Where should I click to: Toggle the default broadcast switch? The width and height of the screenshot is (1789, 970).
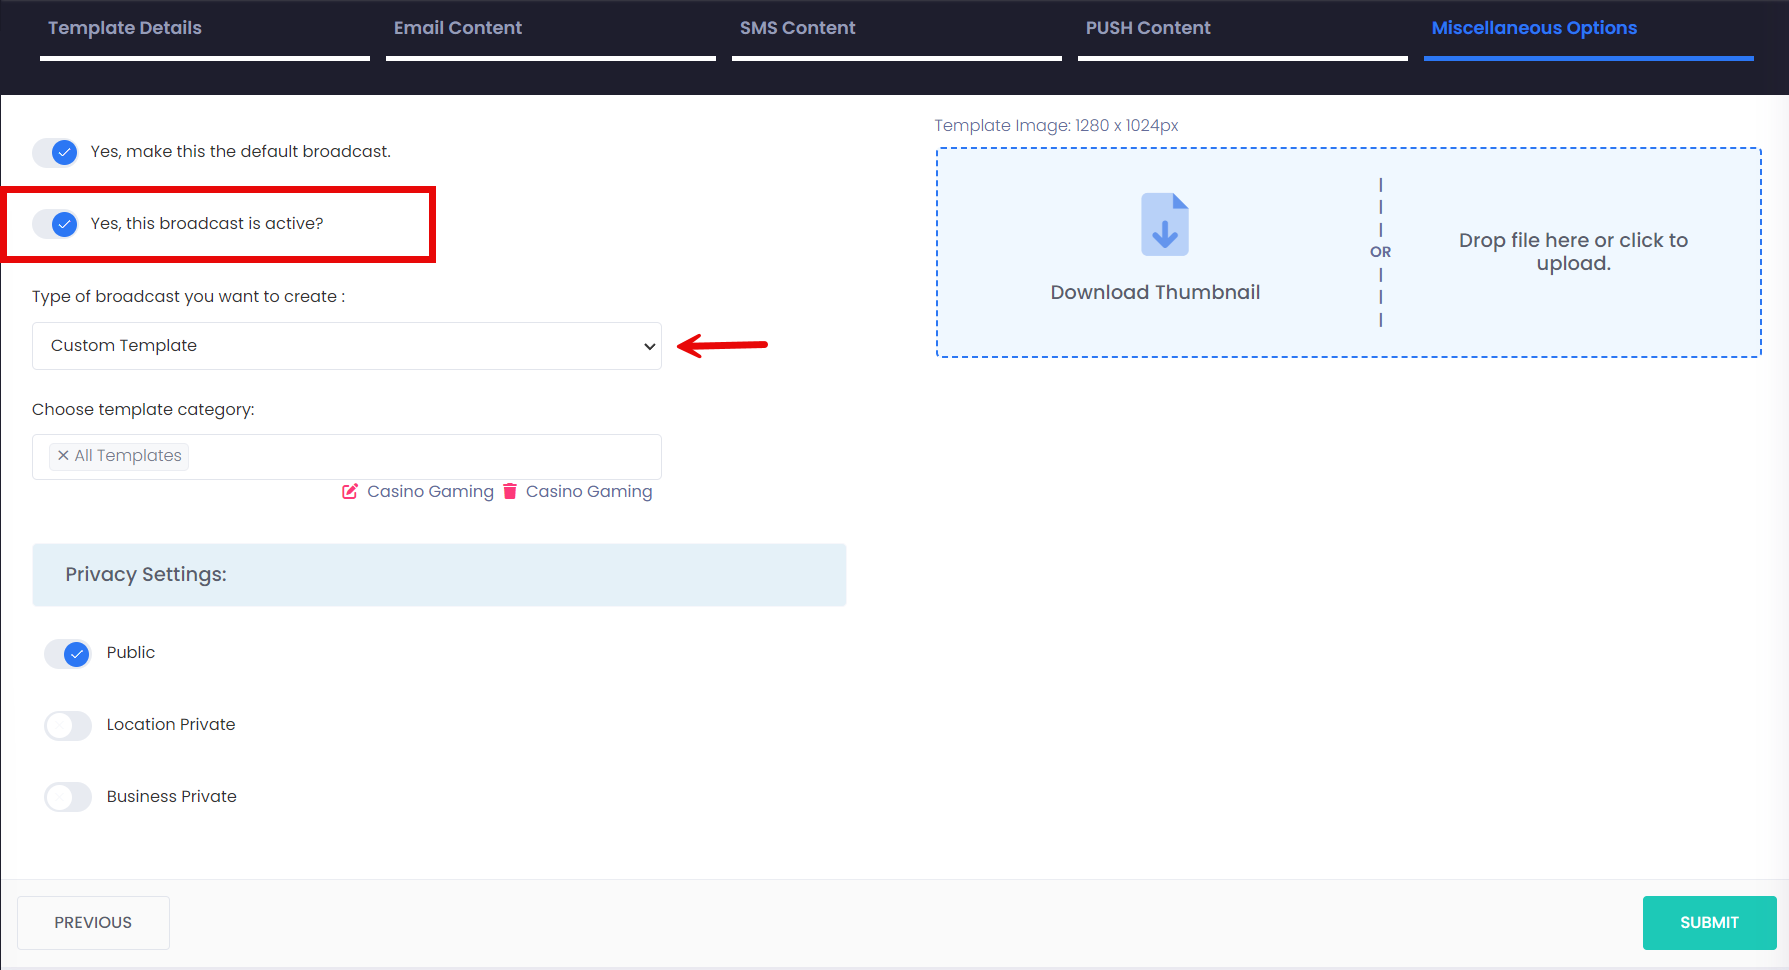[x=56, y=152]
